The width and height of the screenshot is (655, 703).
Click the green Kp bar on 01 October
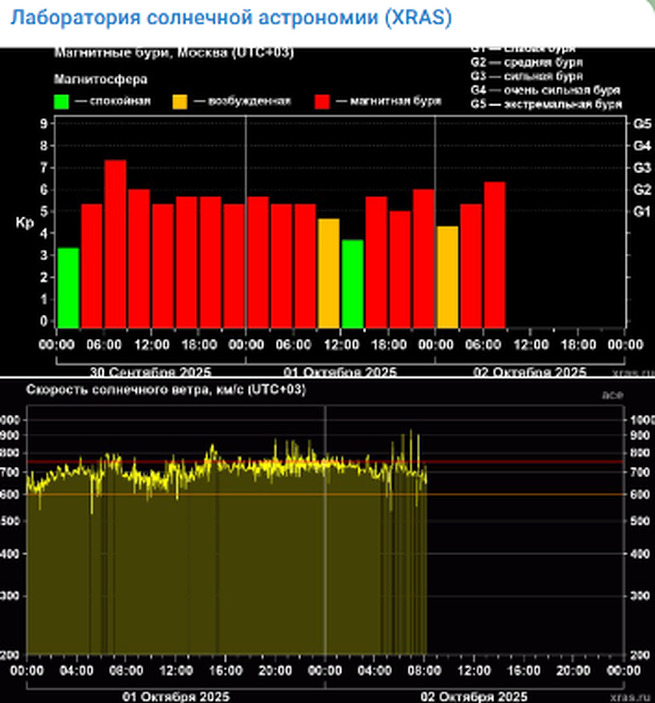pyautogui.click(x=352, y=283)
